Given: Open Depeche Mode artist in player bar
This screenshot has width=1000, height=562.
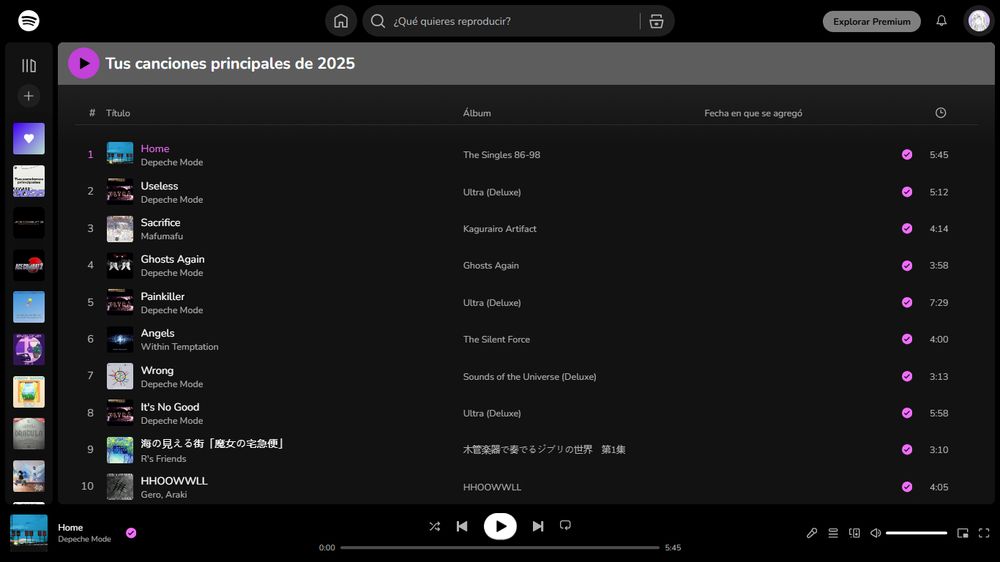Looking at the screenshot, I should tap(84, 539).
